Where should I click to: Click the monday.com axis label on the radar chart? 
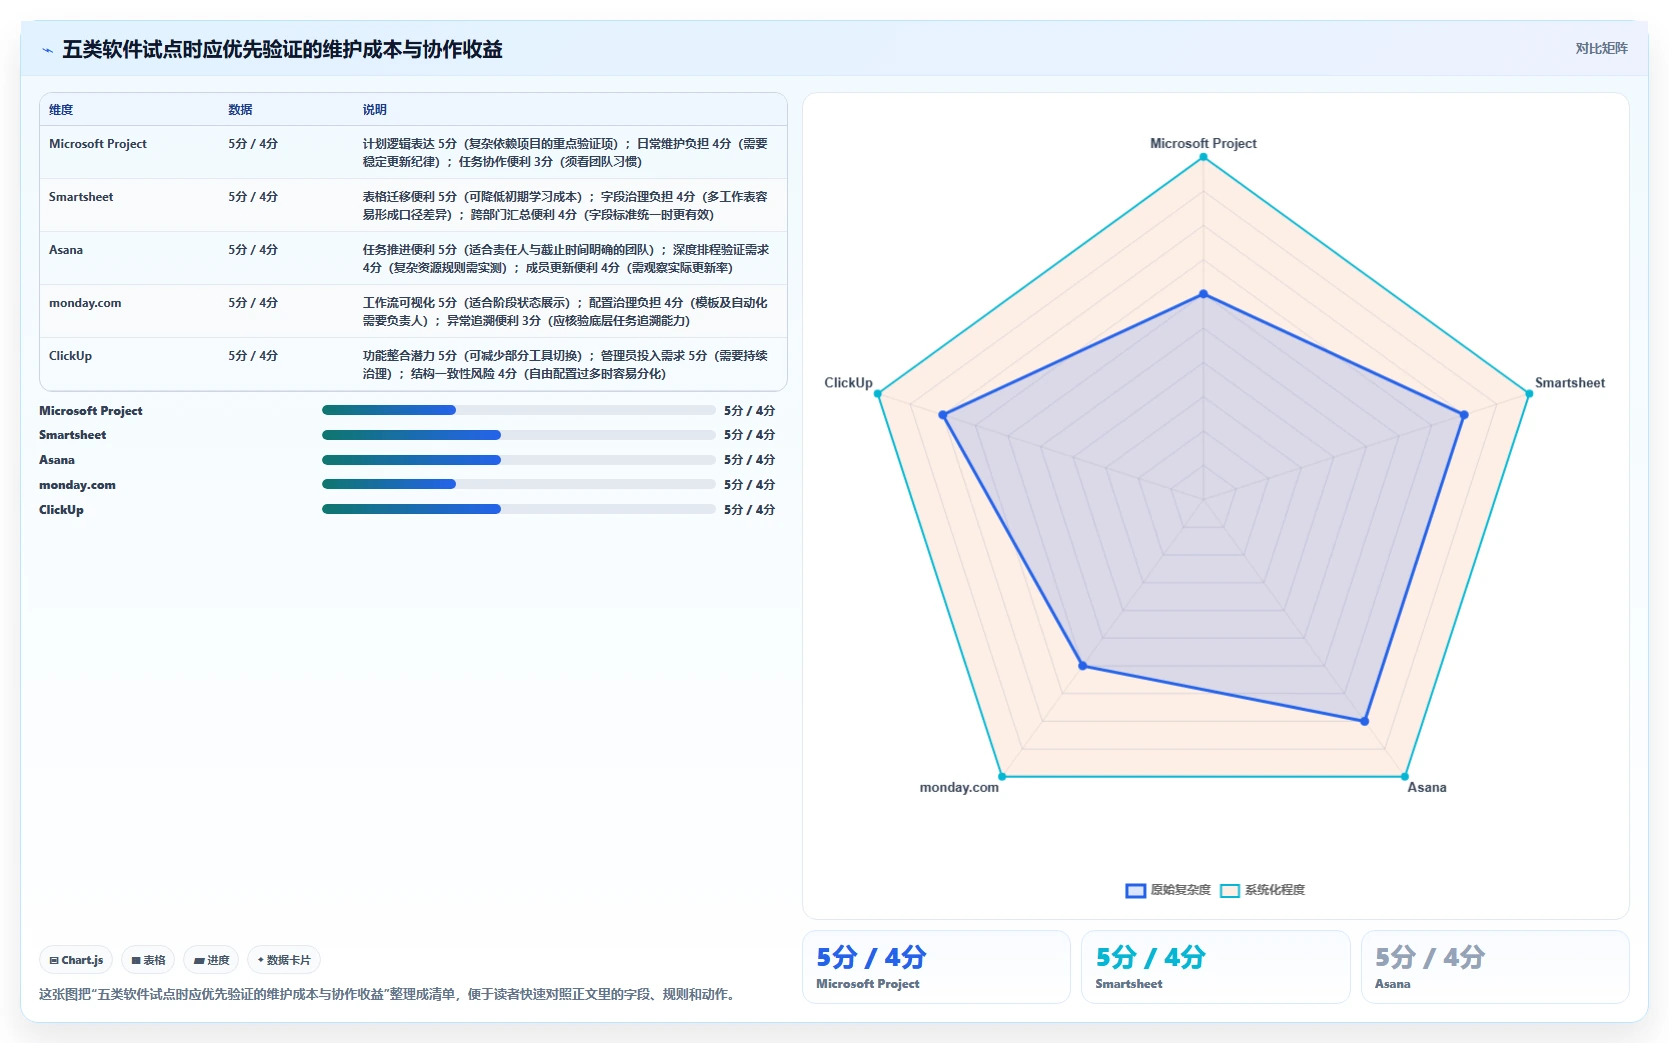point(959,787)
